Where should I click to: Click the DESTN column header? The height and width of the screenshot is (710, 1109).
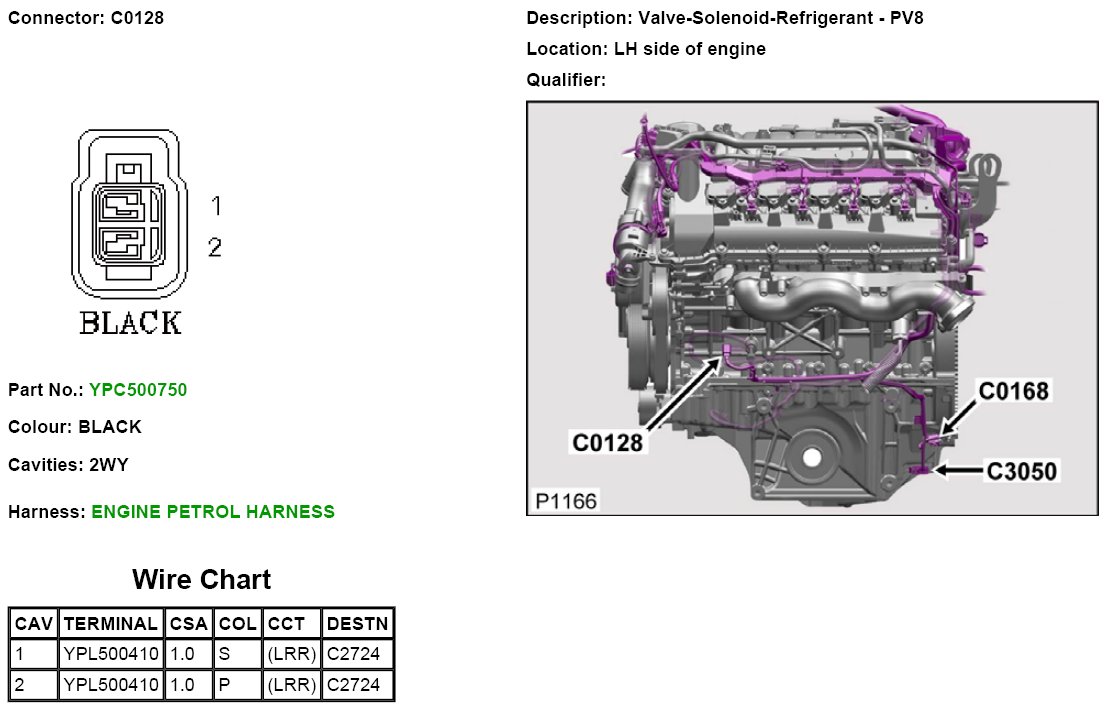pyautogui.click(x=357, y=624)
